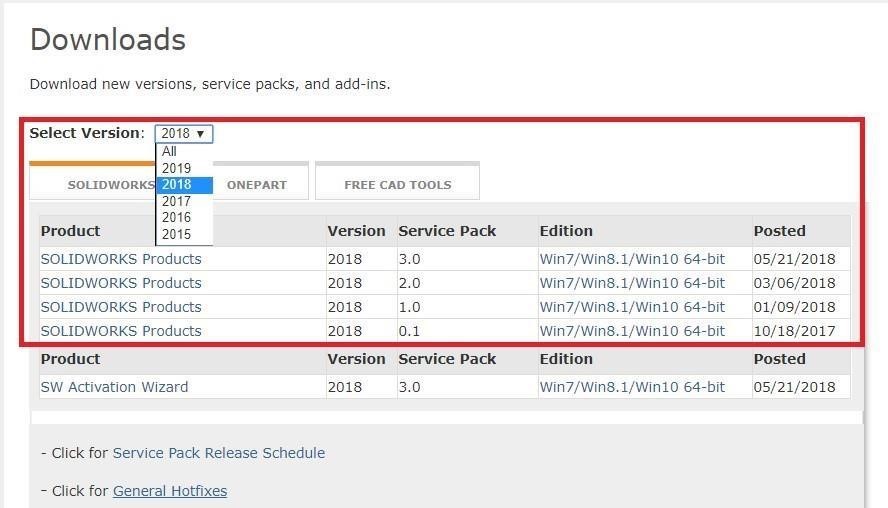Click the Downloads page heading

click(x=108, y=40)
